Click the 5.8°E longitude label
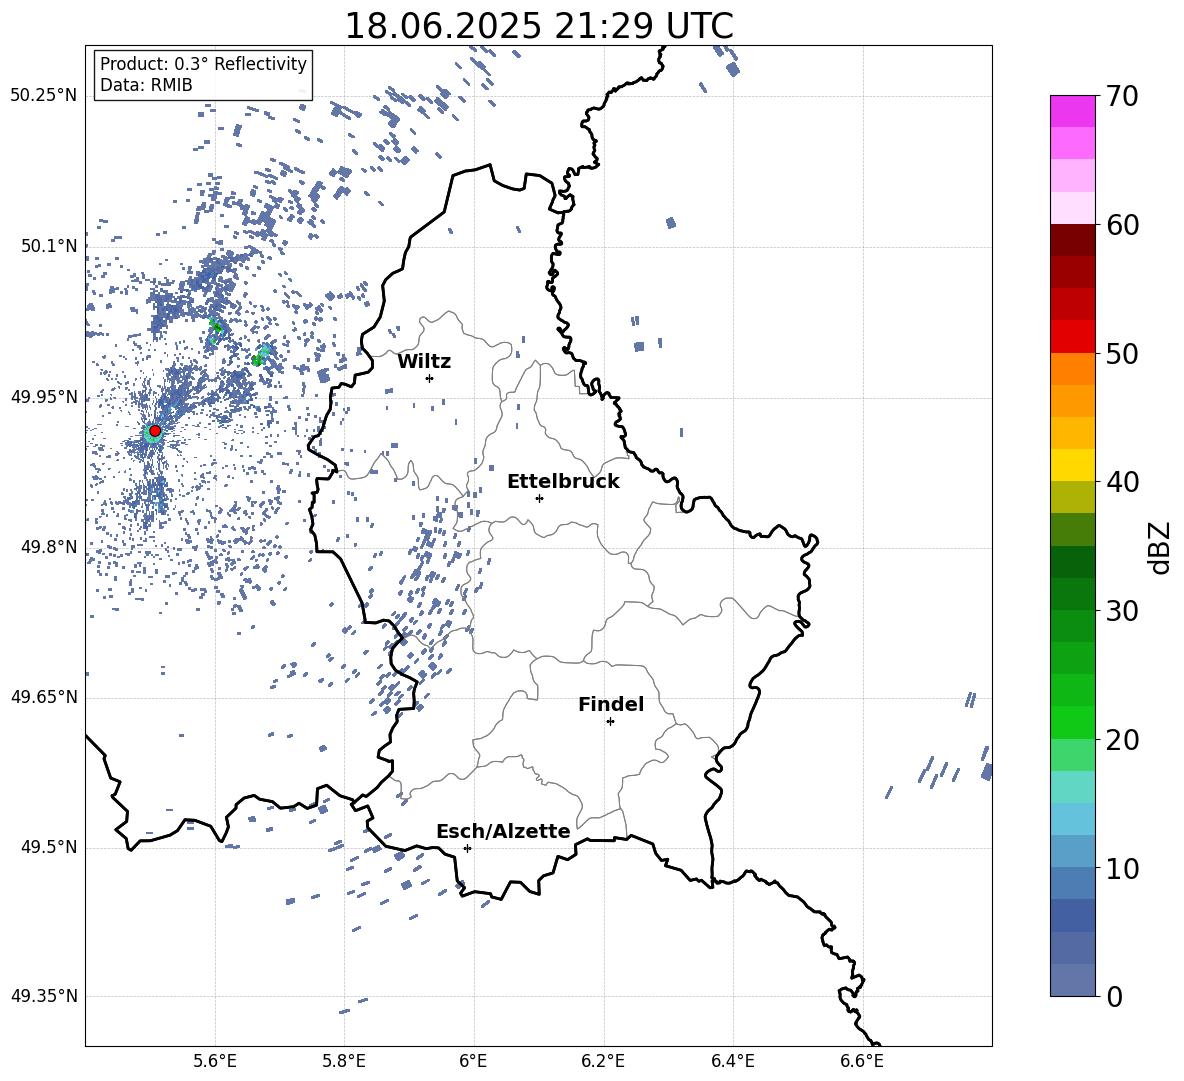Screen dimensions: 1184x1081 [x=344, y=1061]
